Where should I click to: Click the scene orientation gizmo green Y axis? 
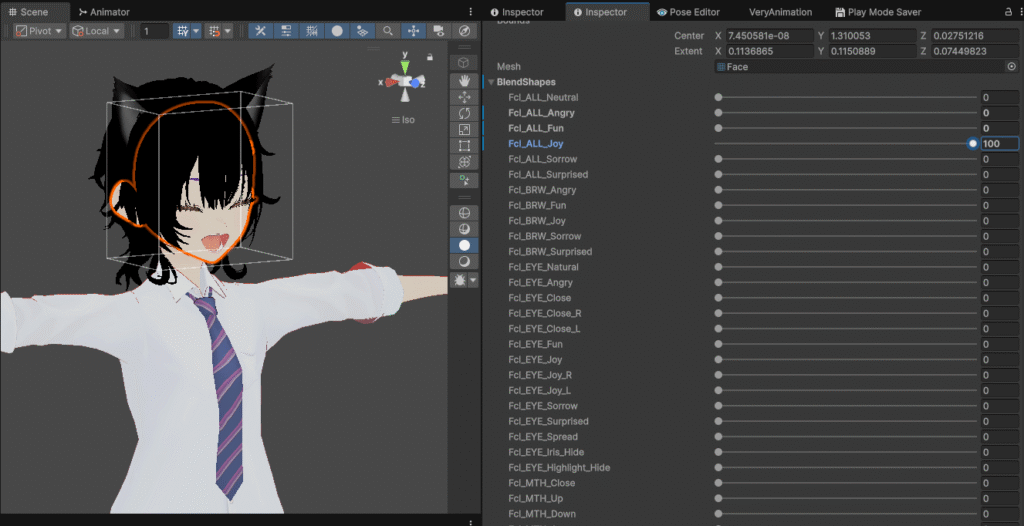(x=405, y=66)
